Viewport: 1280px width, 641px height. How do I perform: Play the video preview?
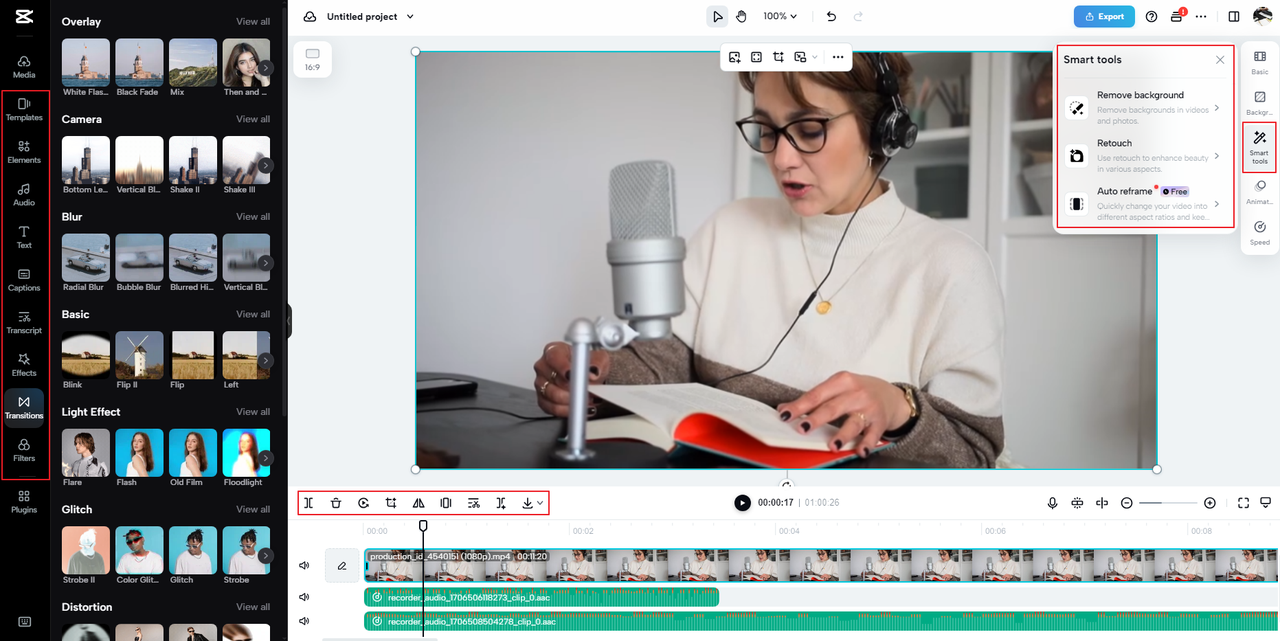(x=742, y=503)
